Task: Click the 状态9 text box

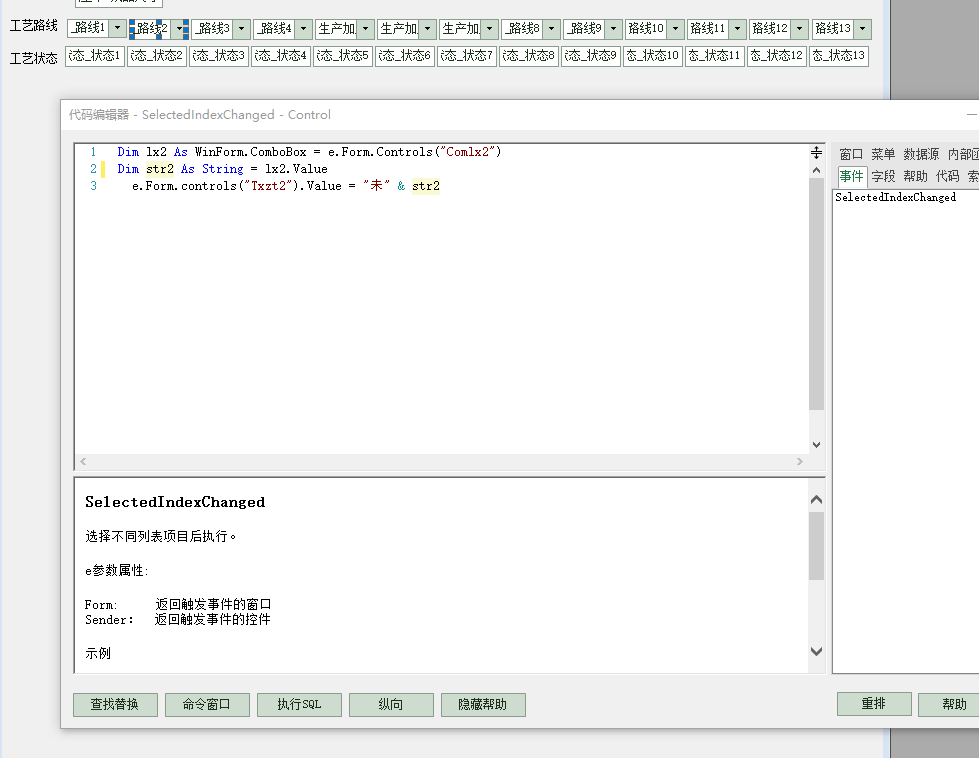Action: coord(591,56)
